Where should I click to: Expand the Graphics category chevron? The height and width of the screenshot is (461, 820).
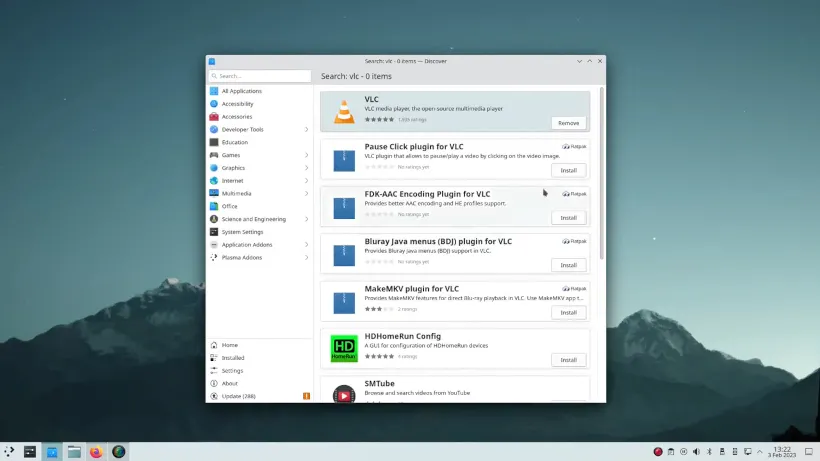(306, 168)
